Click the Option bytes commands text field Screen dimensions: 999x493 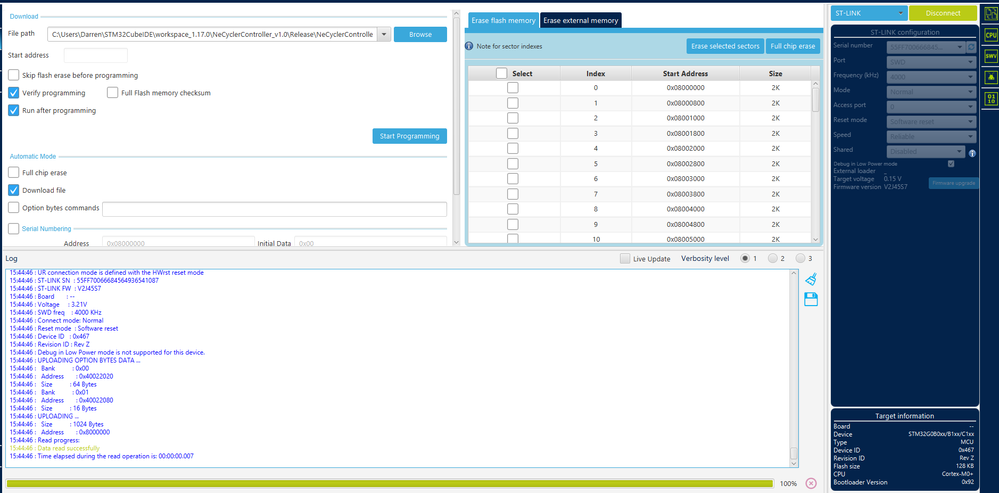(275, 209)
